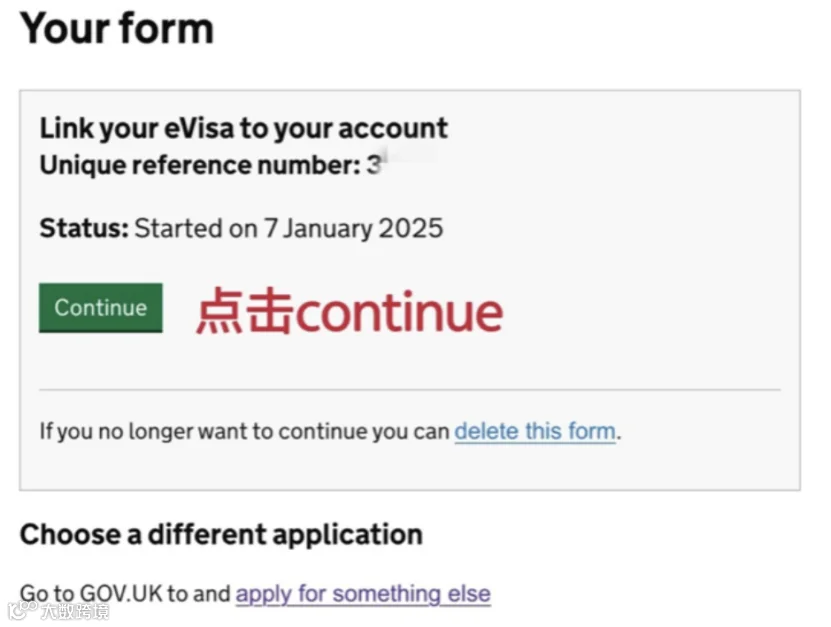This screenshot has height=627, width=831.
Task: Open the 'delete this form' link
Action: [535, 431]
